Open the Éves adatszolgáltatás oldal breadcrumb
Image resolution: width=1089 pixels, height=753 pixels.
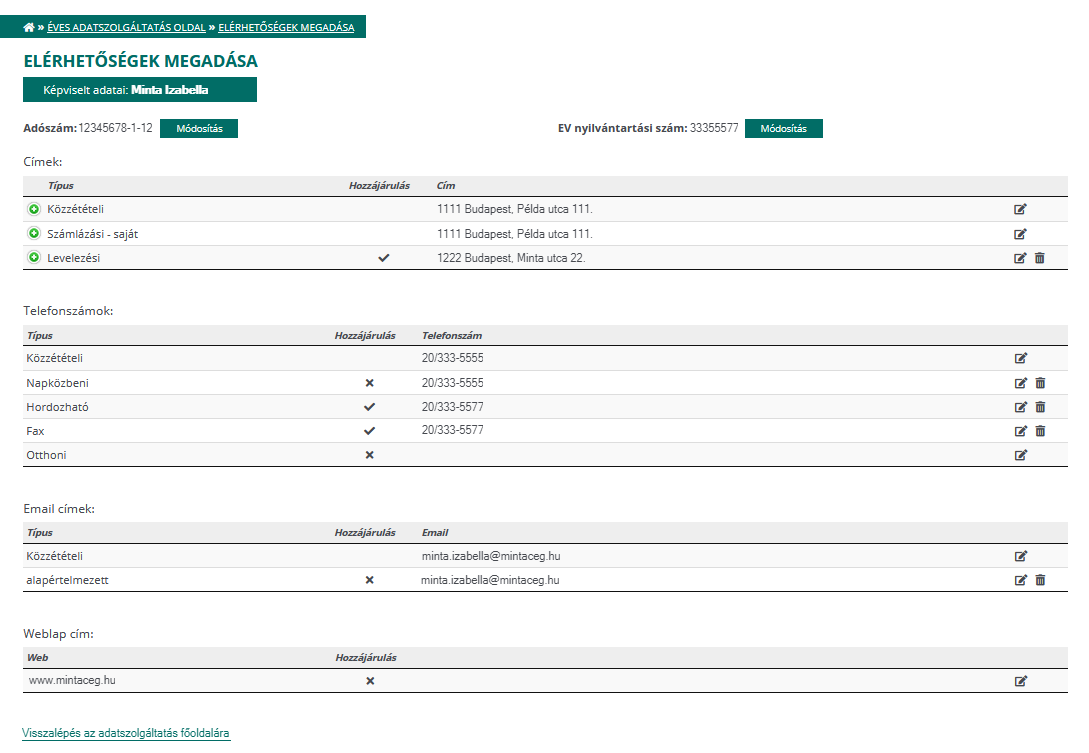coord(126,27)
